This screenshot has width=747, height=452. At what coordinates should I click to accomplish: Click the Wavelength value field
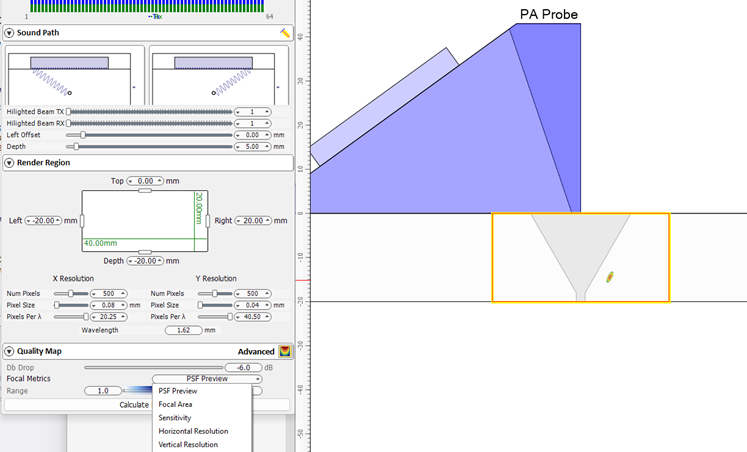click(x=182, y=330)
